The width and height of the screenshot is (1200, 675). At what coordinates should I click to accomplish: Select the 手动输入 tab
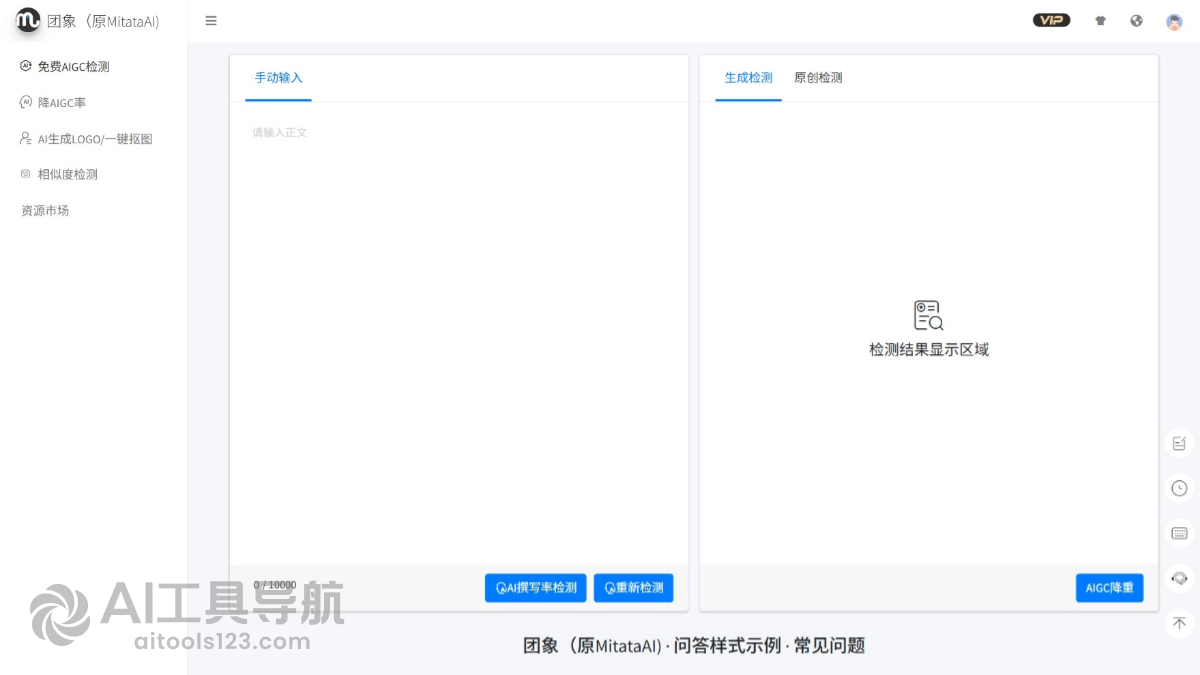[x=278, y=78]
